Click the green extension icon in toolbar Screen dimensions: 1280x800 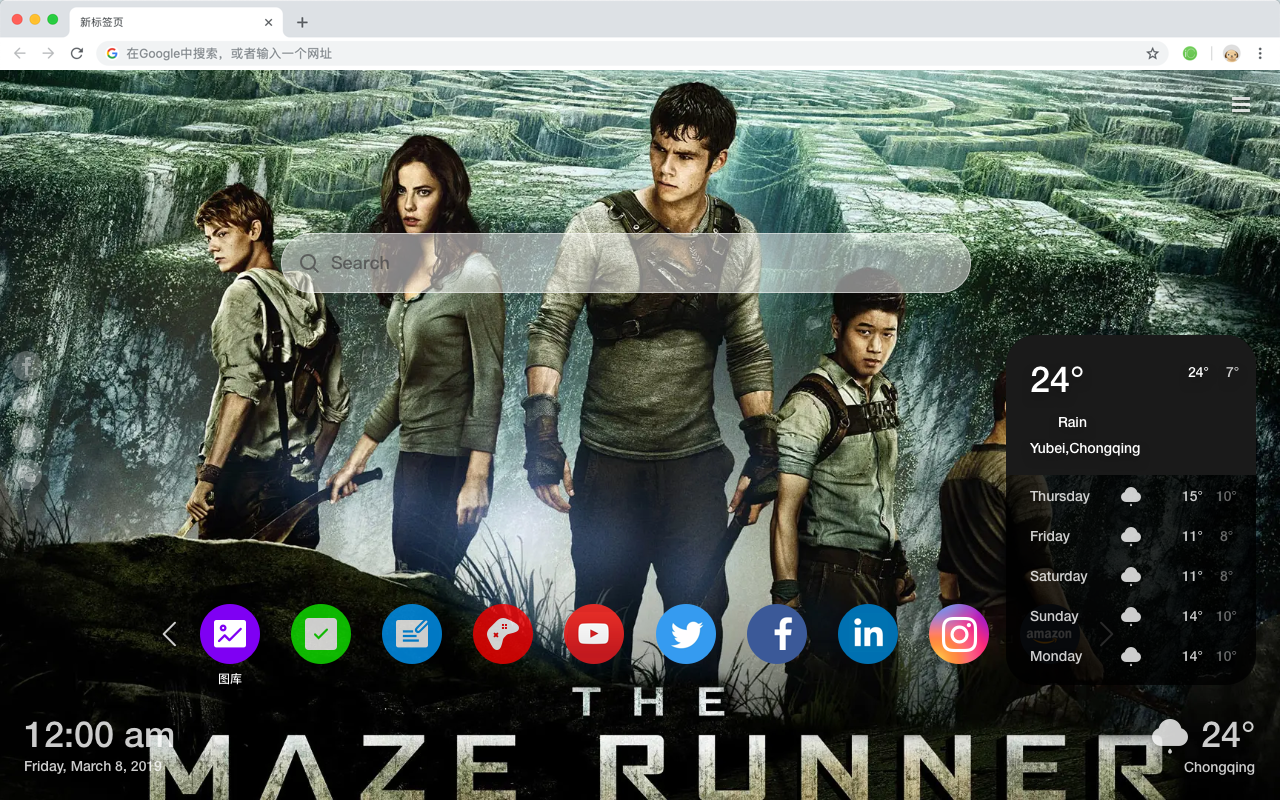[1190, 53]
